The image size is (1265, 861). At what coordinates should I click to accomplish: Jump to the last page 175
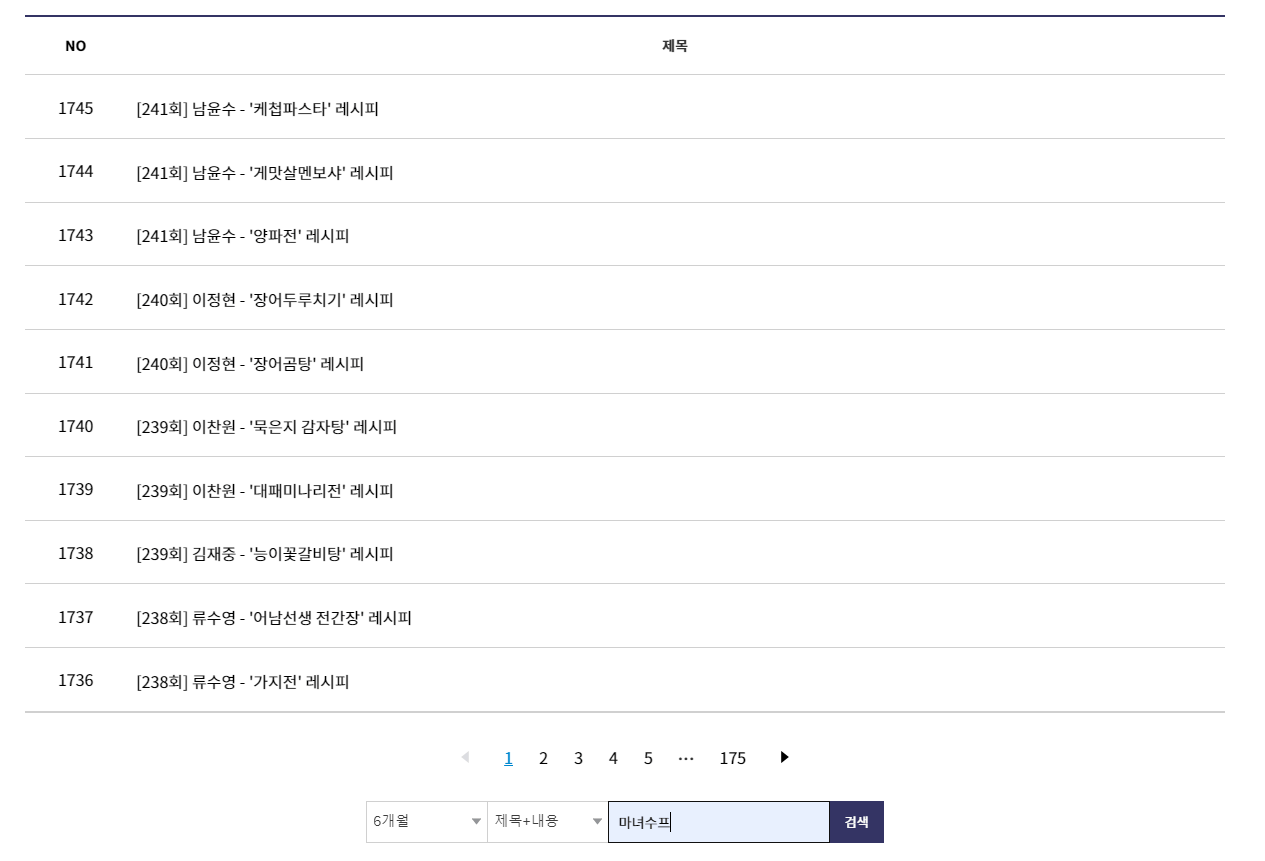point(733,758)
